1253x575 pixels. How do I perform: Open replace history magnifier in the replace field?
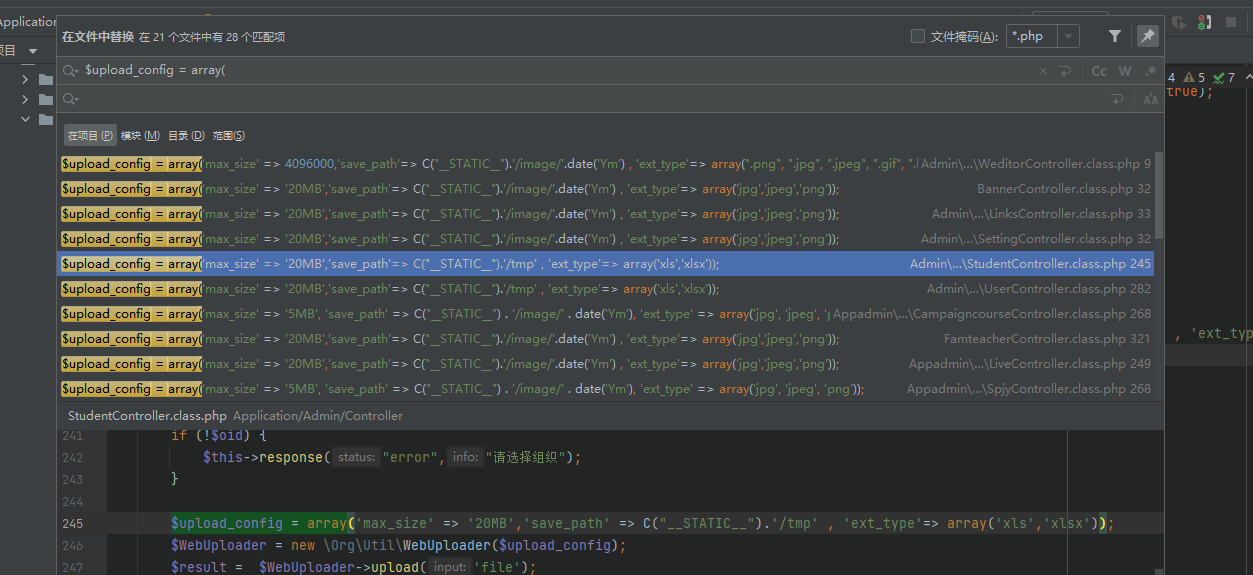71,99
